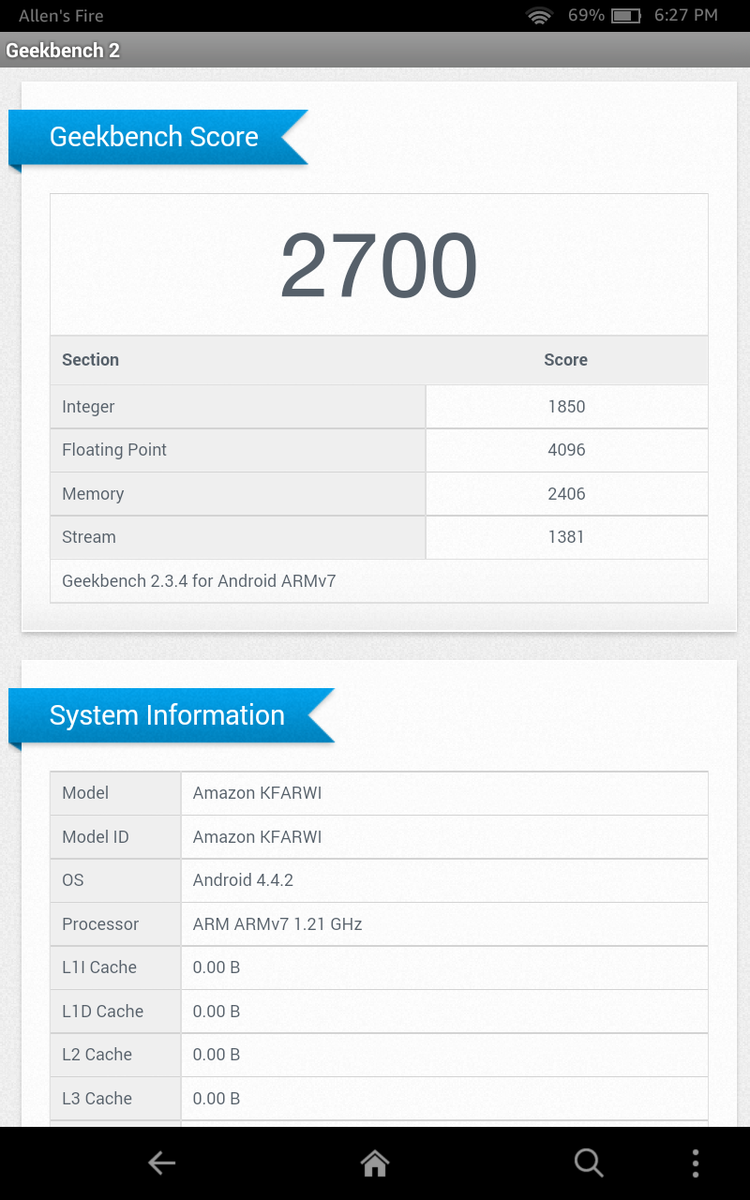The image size is (750, 1200).
Task: Select the Model label cell
Action: pos(116,793)
